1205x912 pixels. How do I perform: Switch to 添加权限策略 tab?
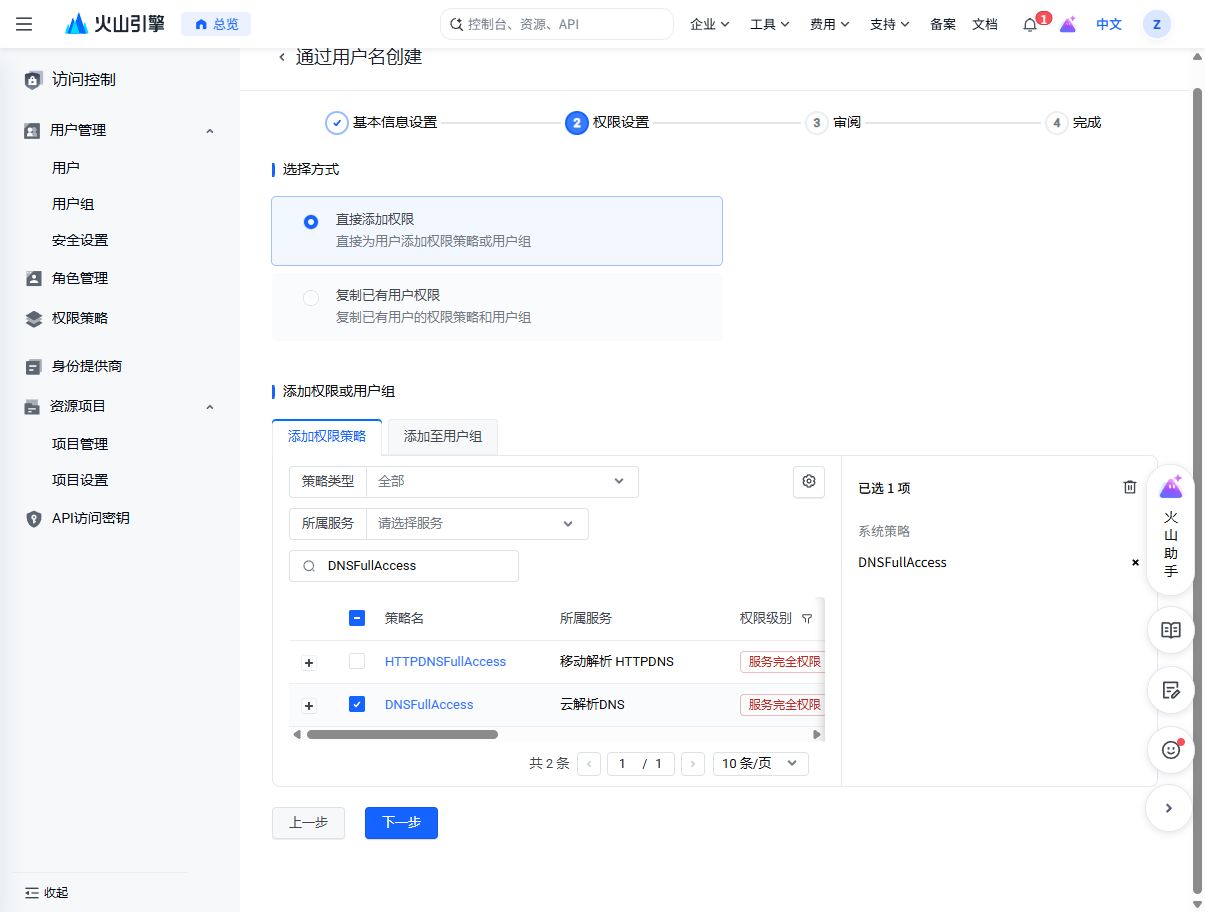click(x=327, y=437)
